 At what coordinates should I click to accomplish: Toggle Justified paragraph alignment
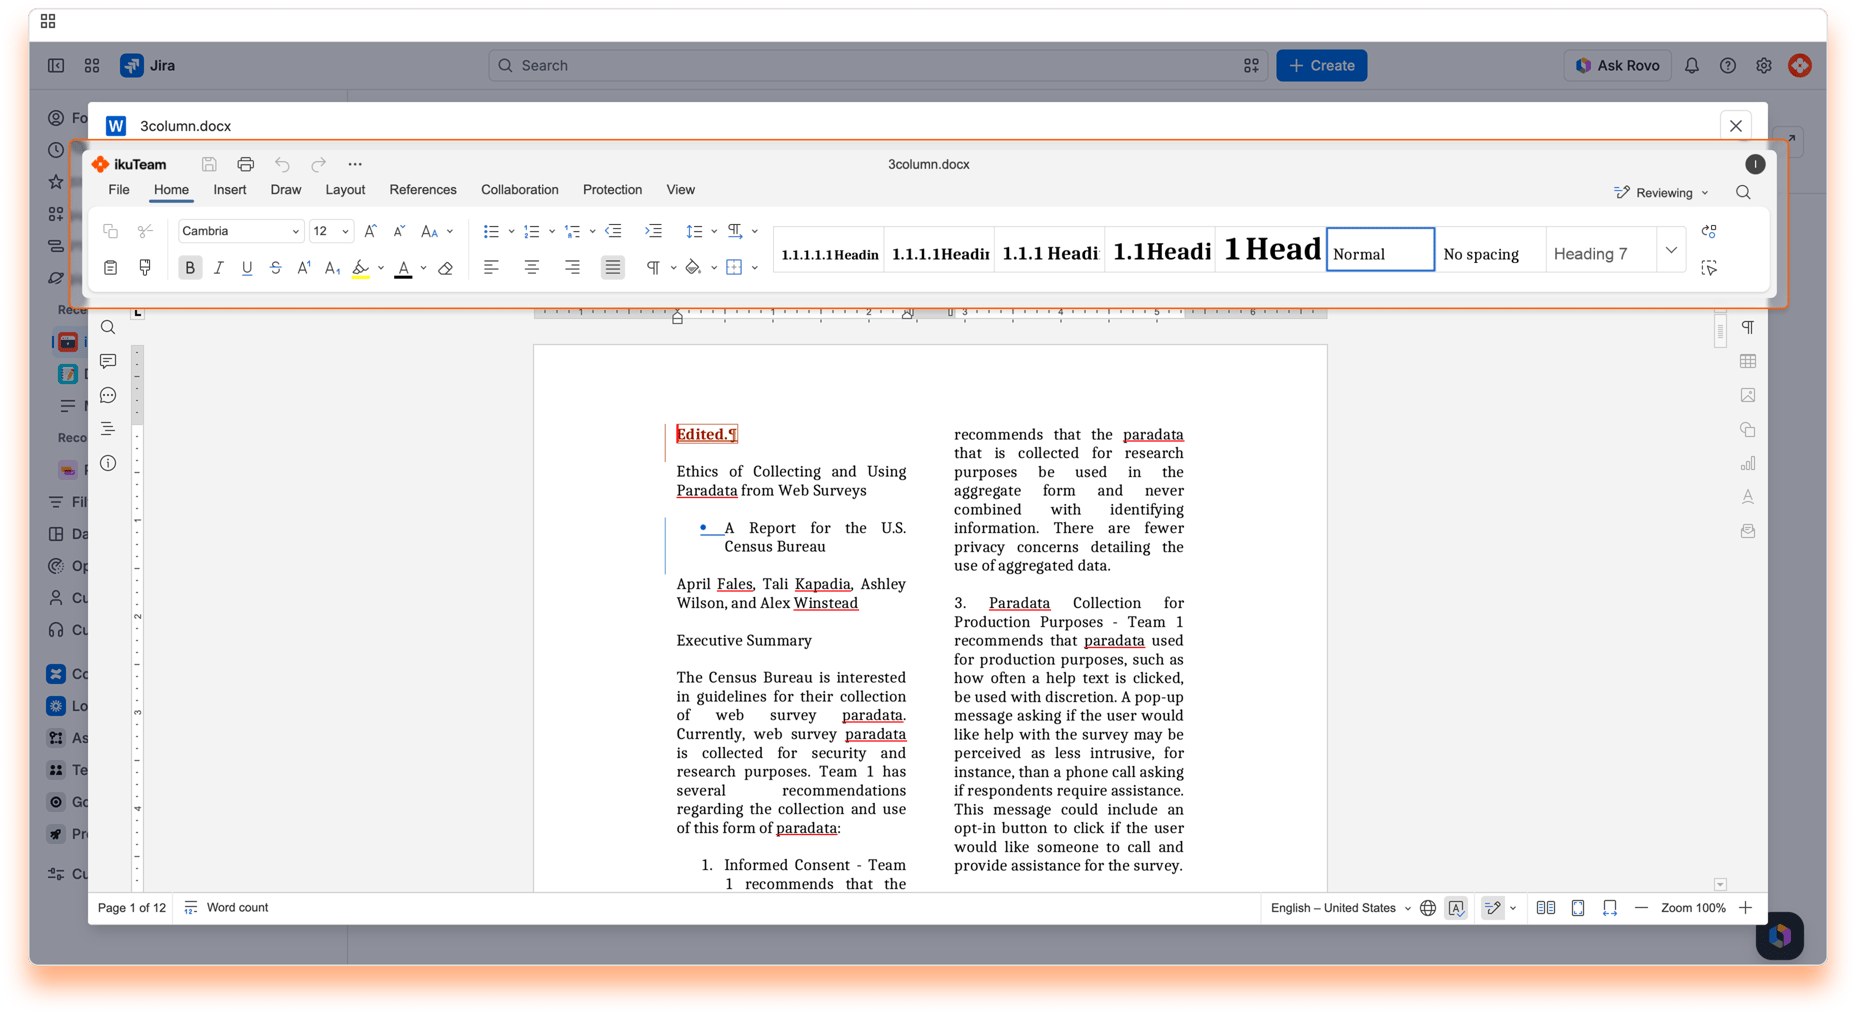click(613, 267)
